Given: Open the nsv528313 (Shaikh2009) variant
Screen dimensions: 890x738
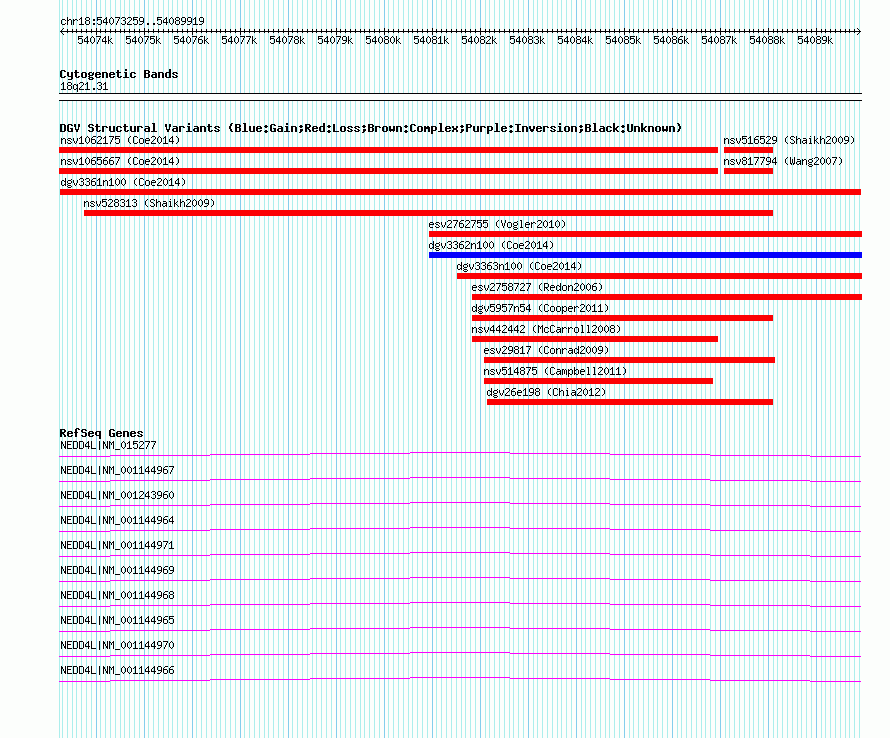Looking at the screenshot, I should pos(149,203).
